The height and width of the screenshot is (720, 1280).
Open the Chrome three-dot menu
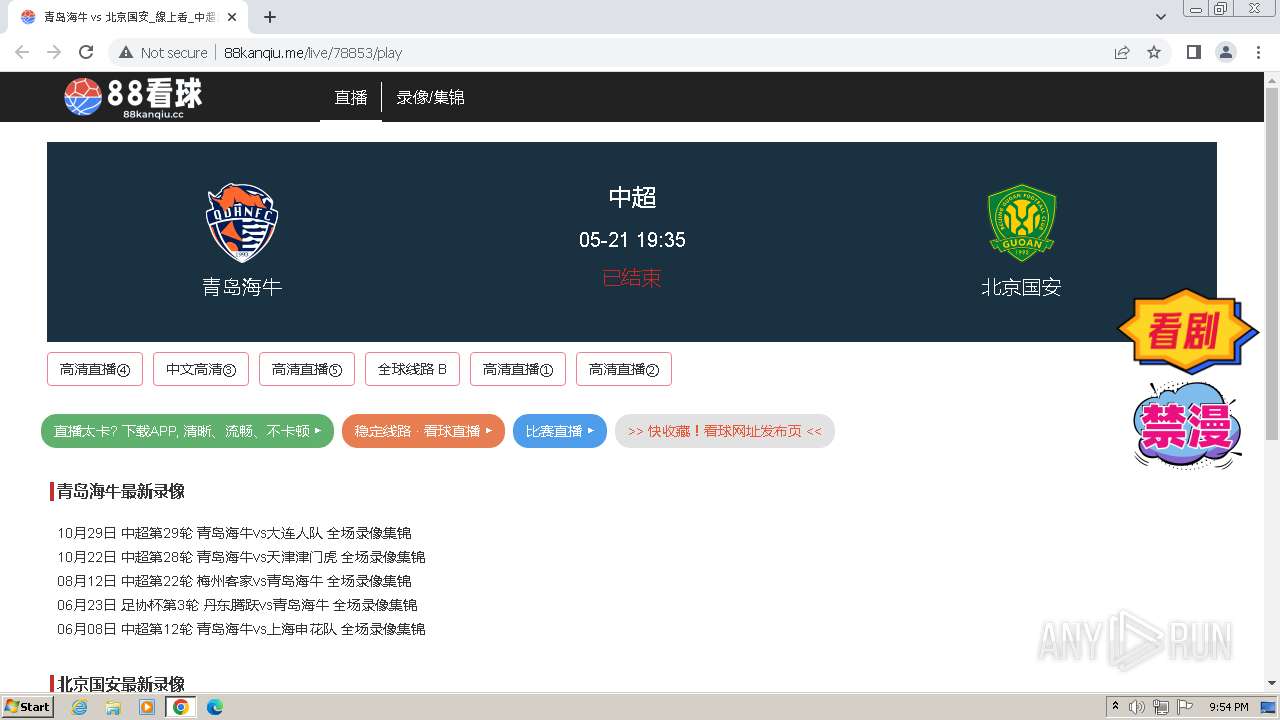1258,52
